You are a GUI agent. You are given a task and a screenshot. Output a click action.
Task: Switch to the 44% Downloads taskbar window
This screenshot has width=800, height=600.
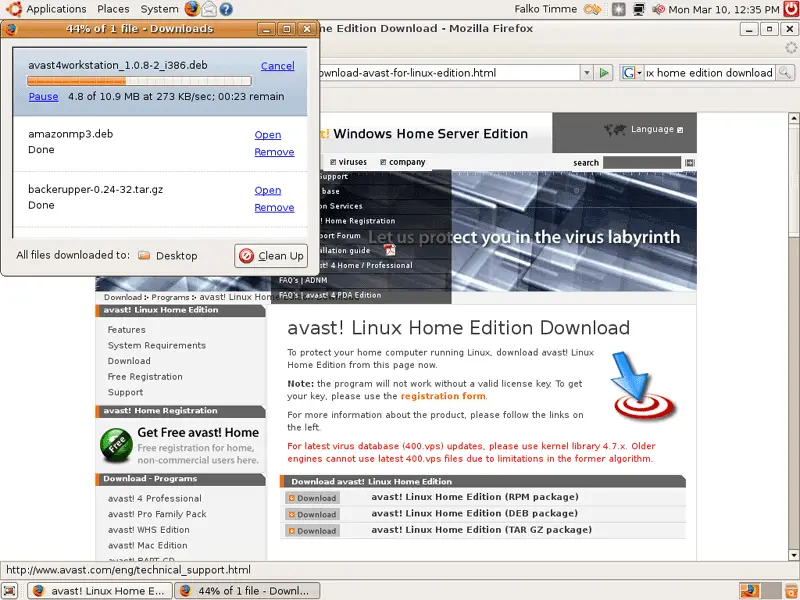tap(247, 591)
